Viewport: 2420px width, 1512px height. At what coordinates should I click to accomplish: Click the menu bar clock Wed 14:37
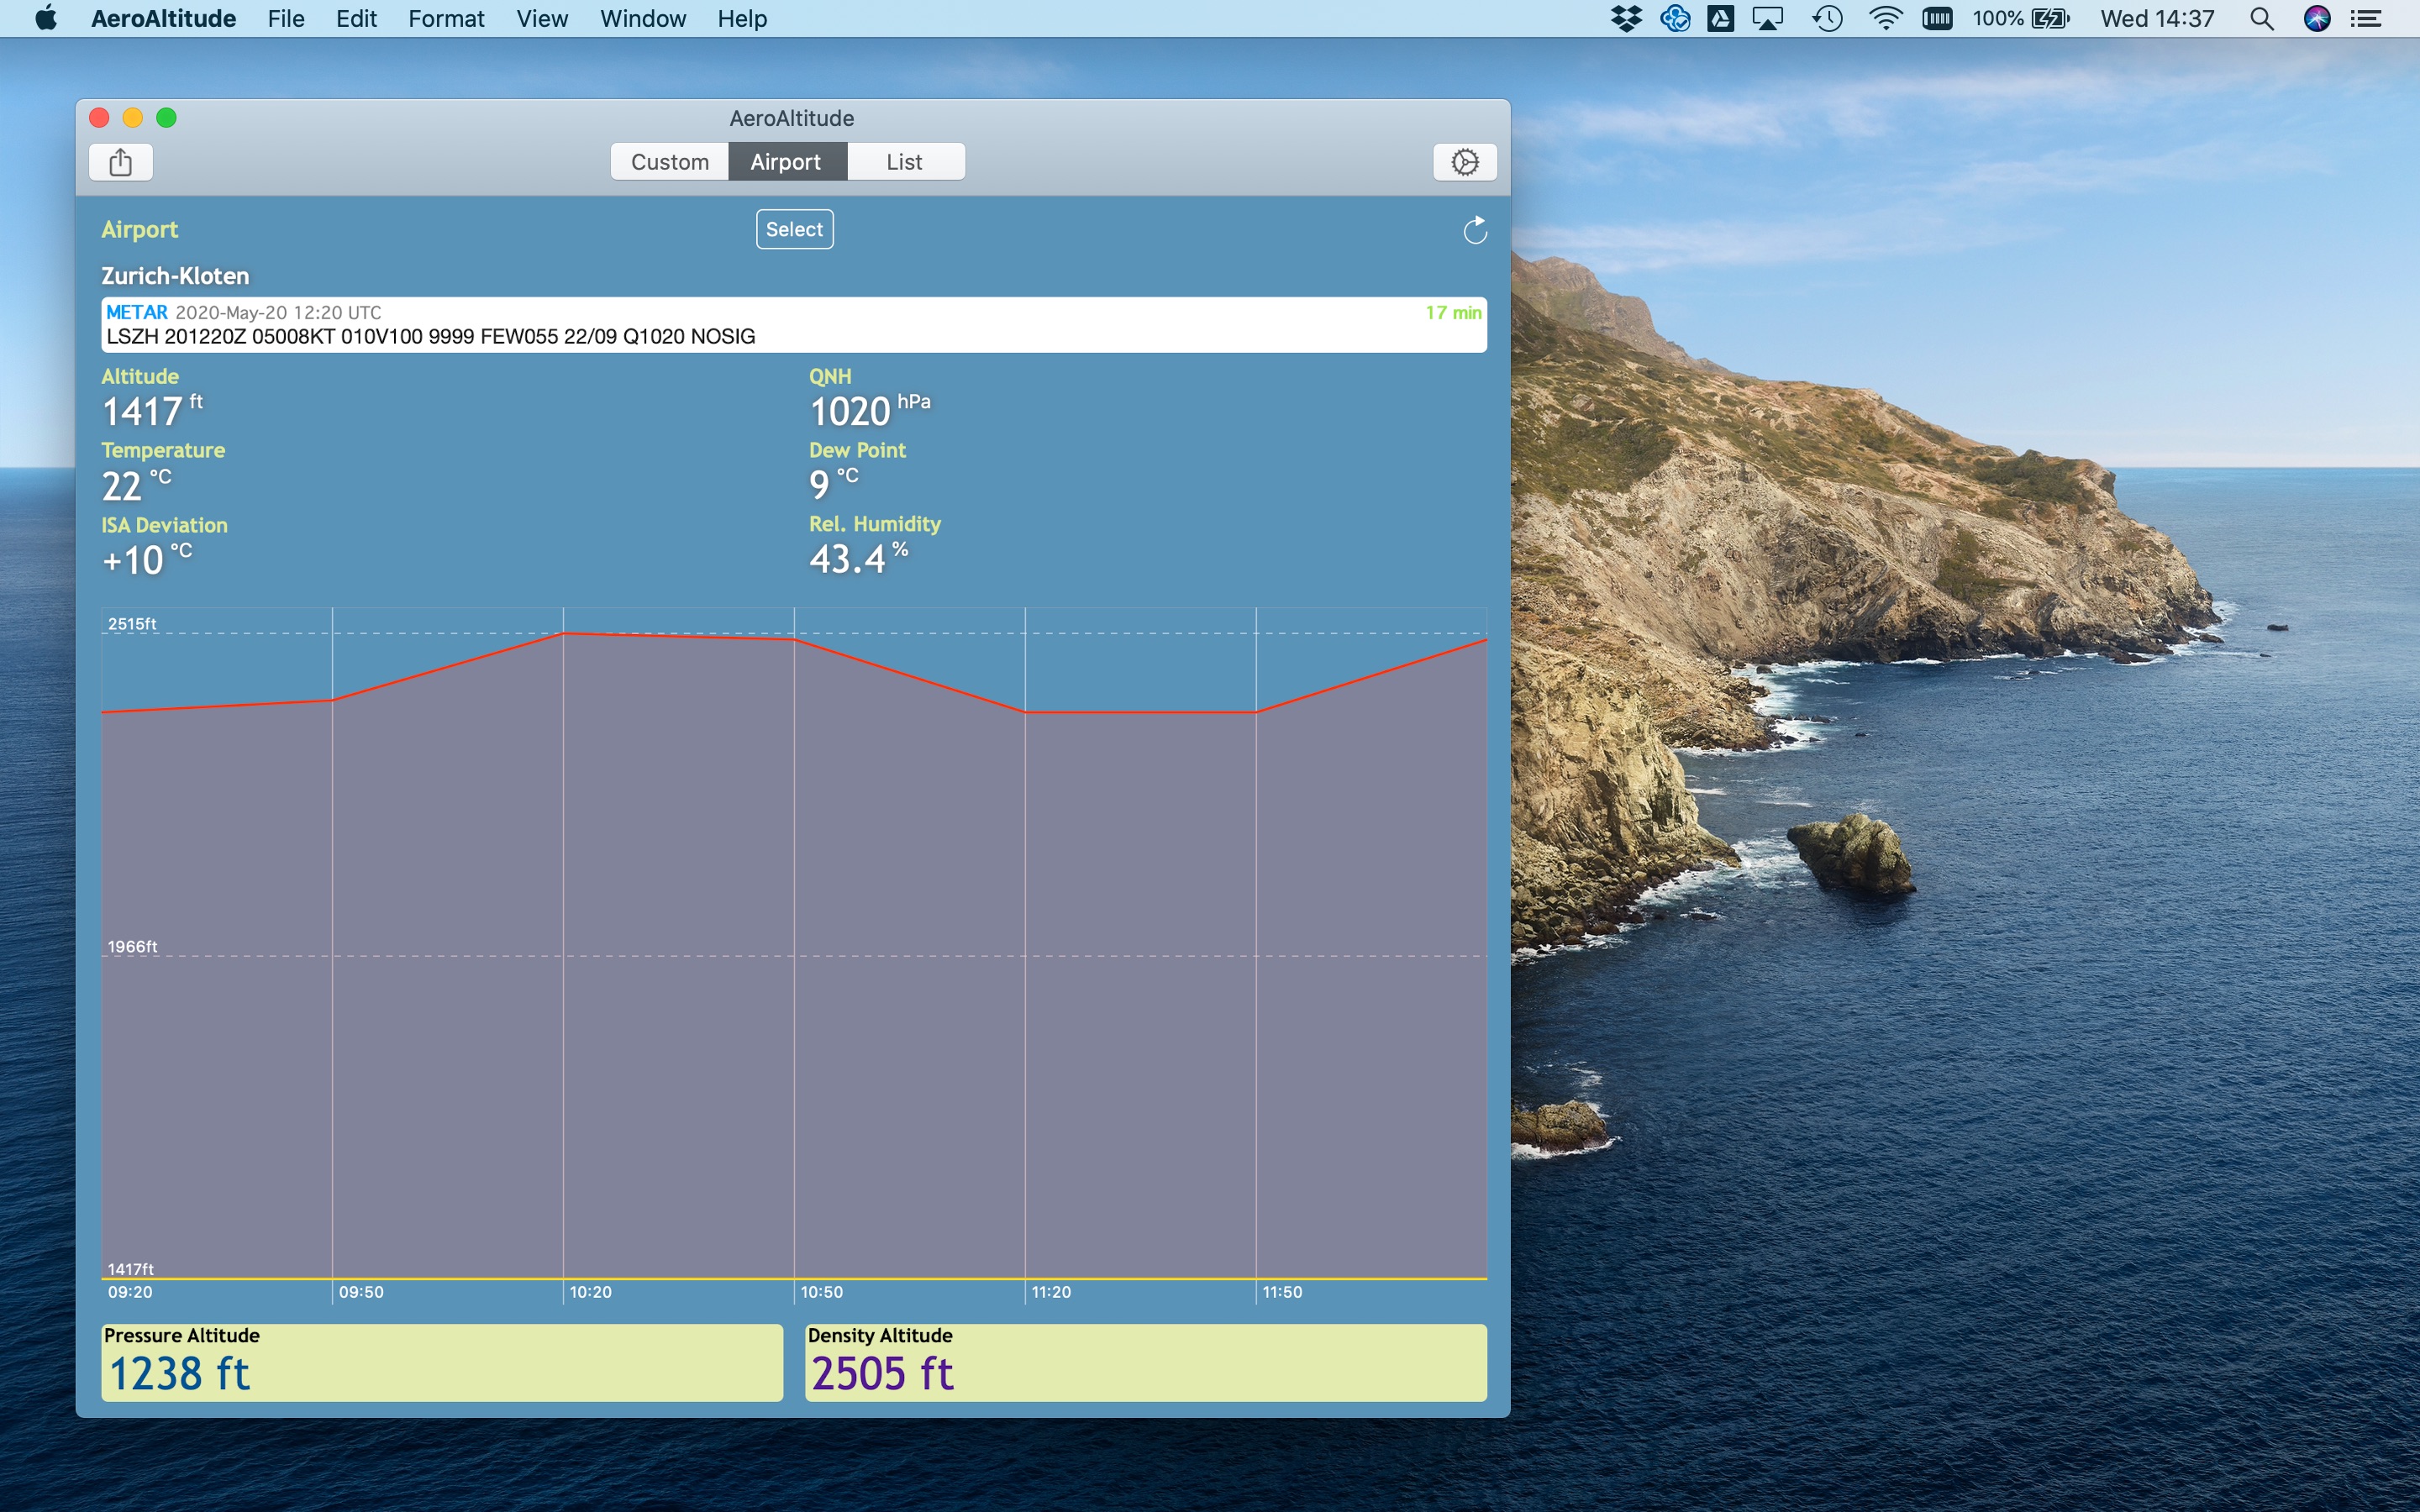pyautogui.click(x=2157, y=18)
